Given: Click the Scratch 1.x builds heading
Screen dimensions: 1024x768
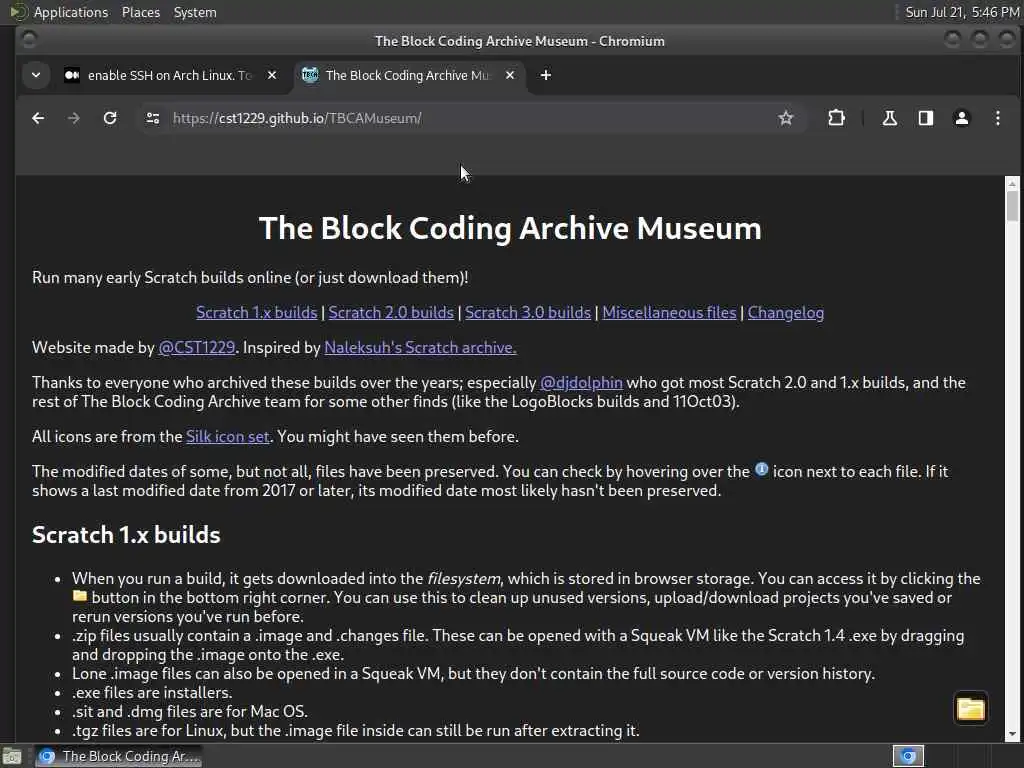Looking at the screenshot, I should [126, 535].
